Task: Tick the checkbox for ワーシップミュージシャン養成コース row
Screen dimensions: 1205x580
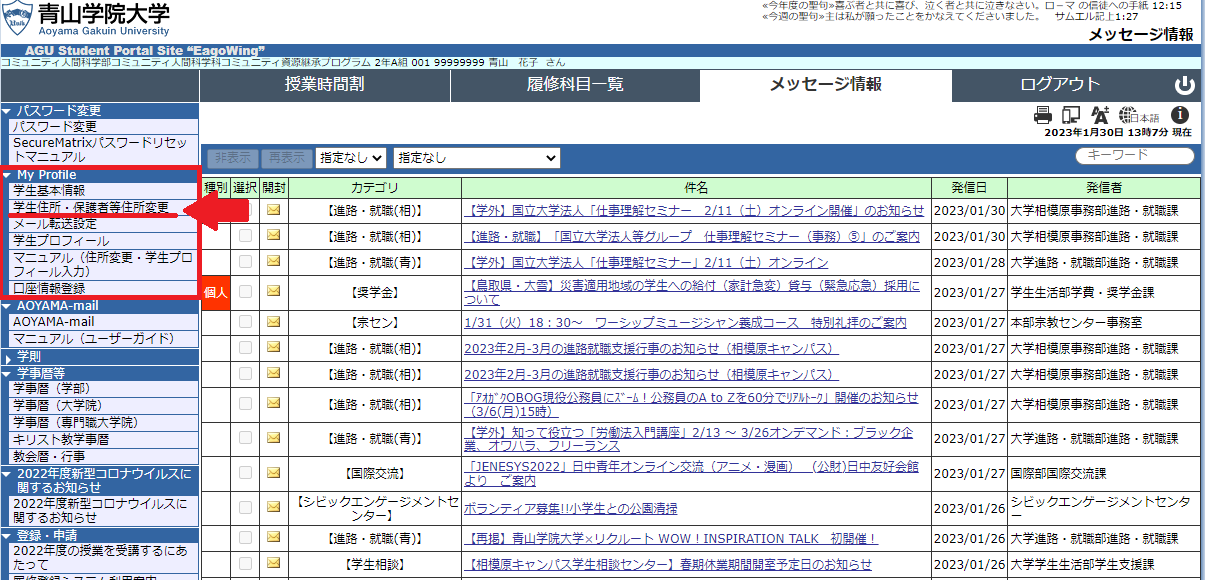Action: 245,322
